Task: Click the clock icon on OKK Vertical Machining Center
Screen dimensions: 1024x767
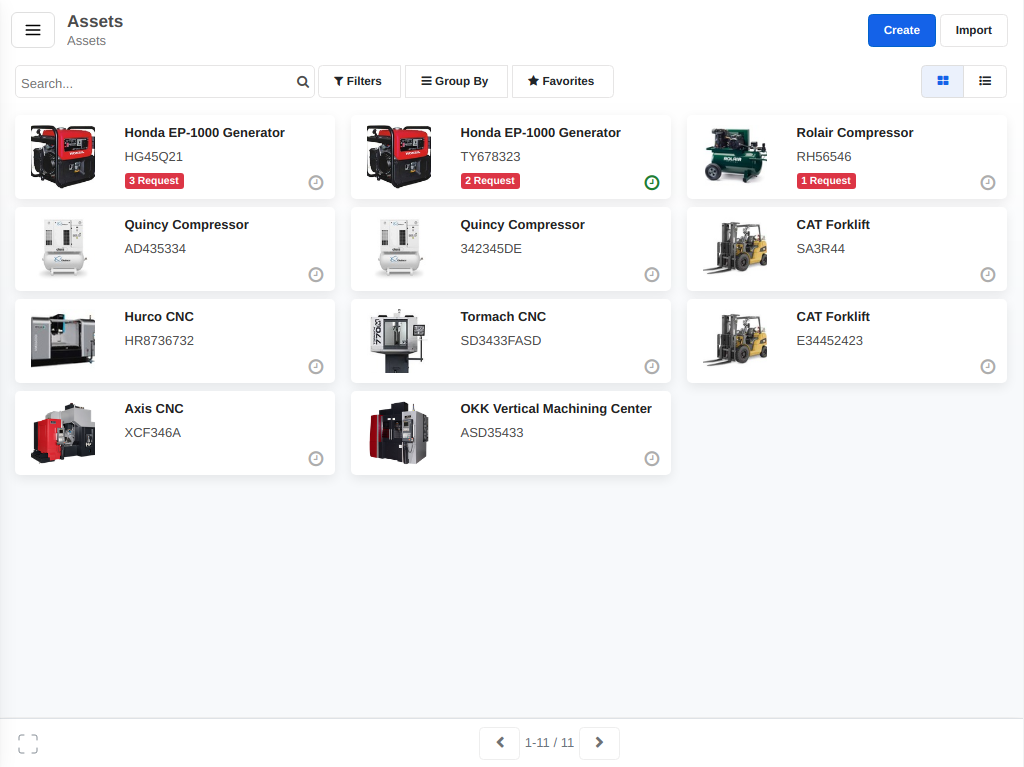Action: tap(651, 458)
